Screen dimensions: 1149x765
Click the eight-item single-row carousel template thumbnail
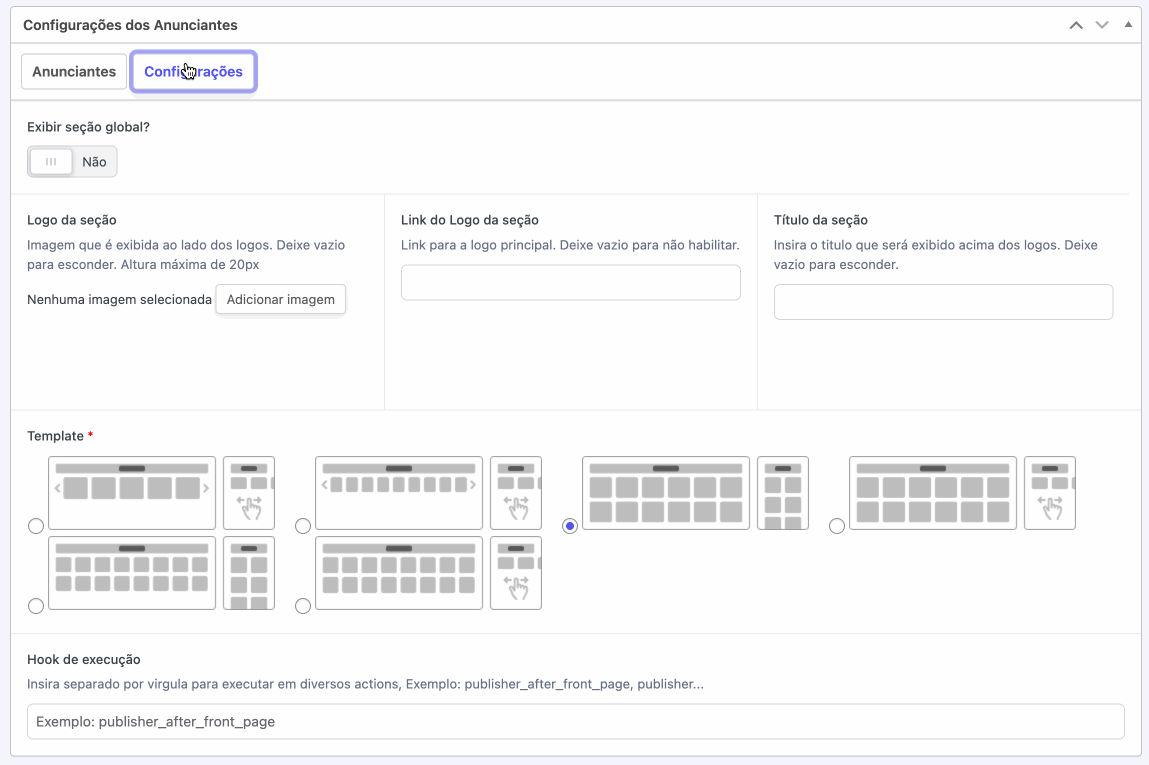point(399,493)
